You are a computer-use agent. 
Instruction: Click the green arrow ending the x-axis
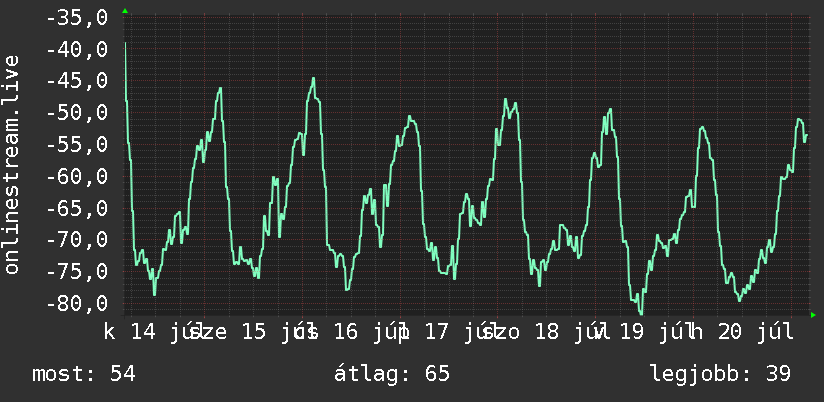813,315
